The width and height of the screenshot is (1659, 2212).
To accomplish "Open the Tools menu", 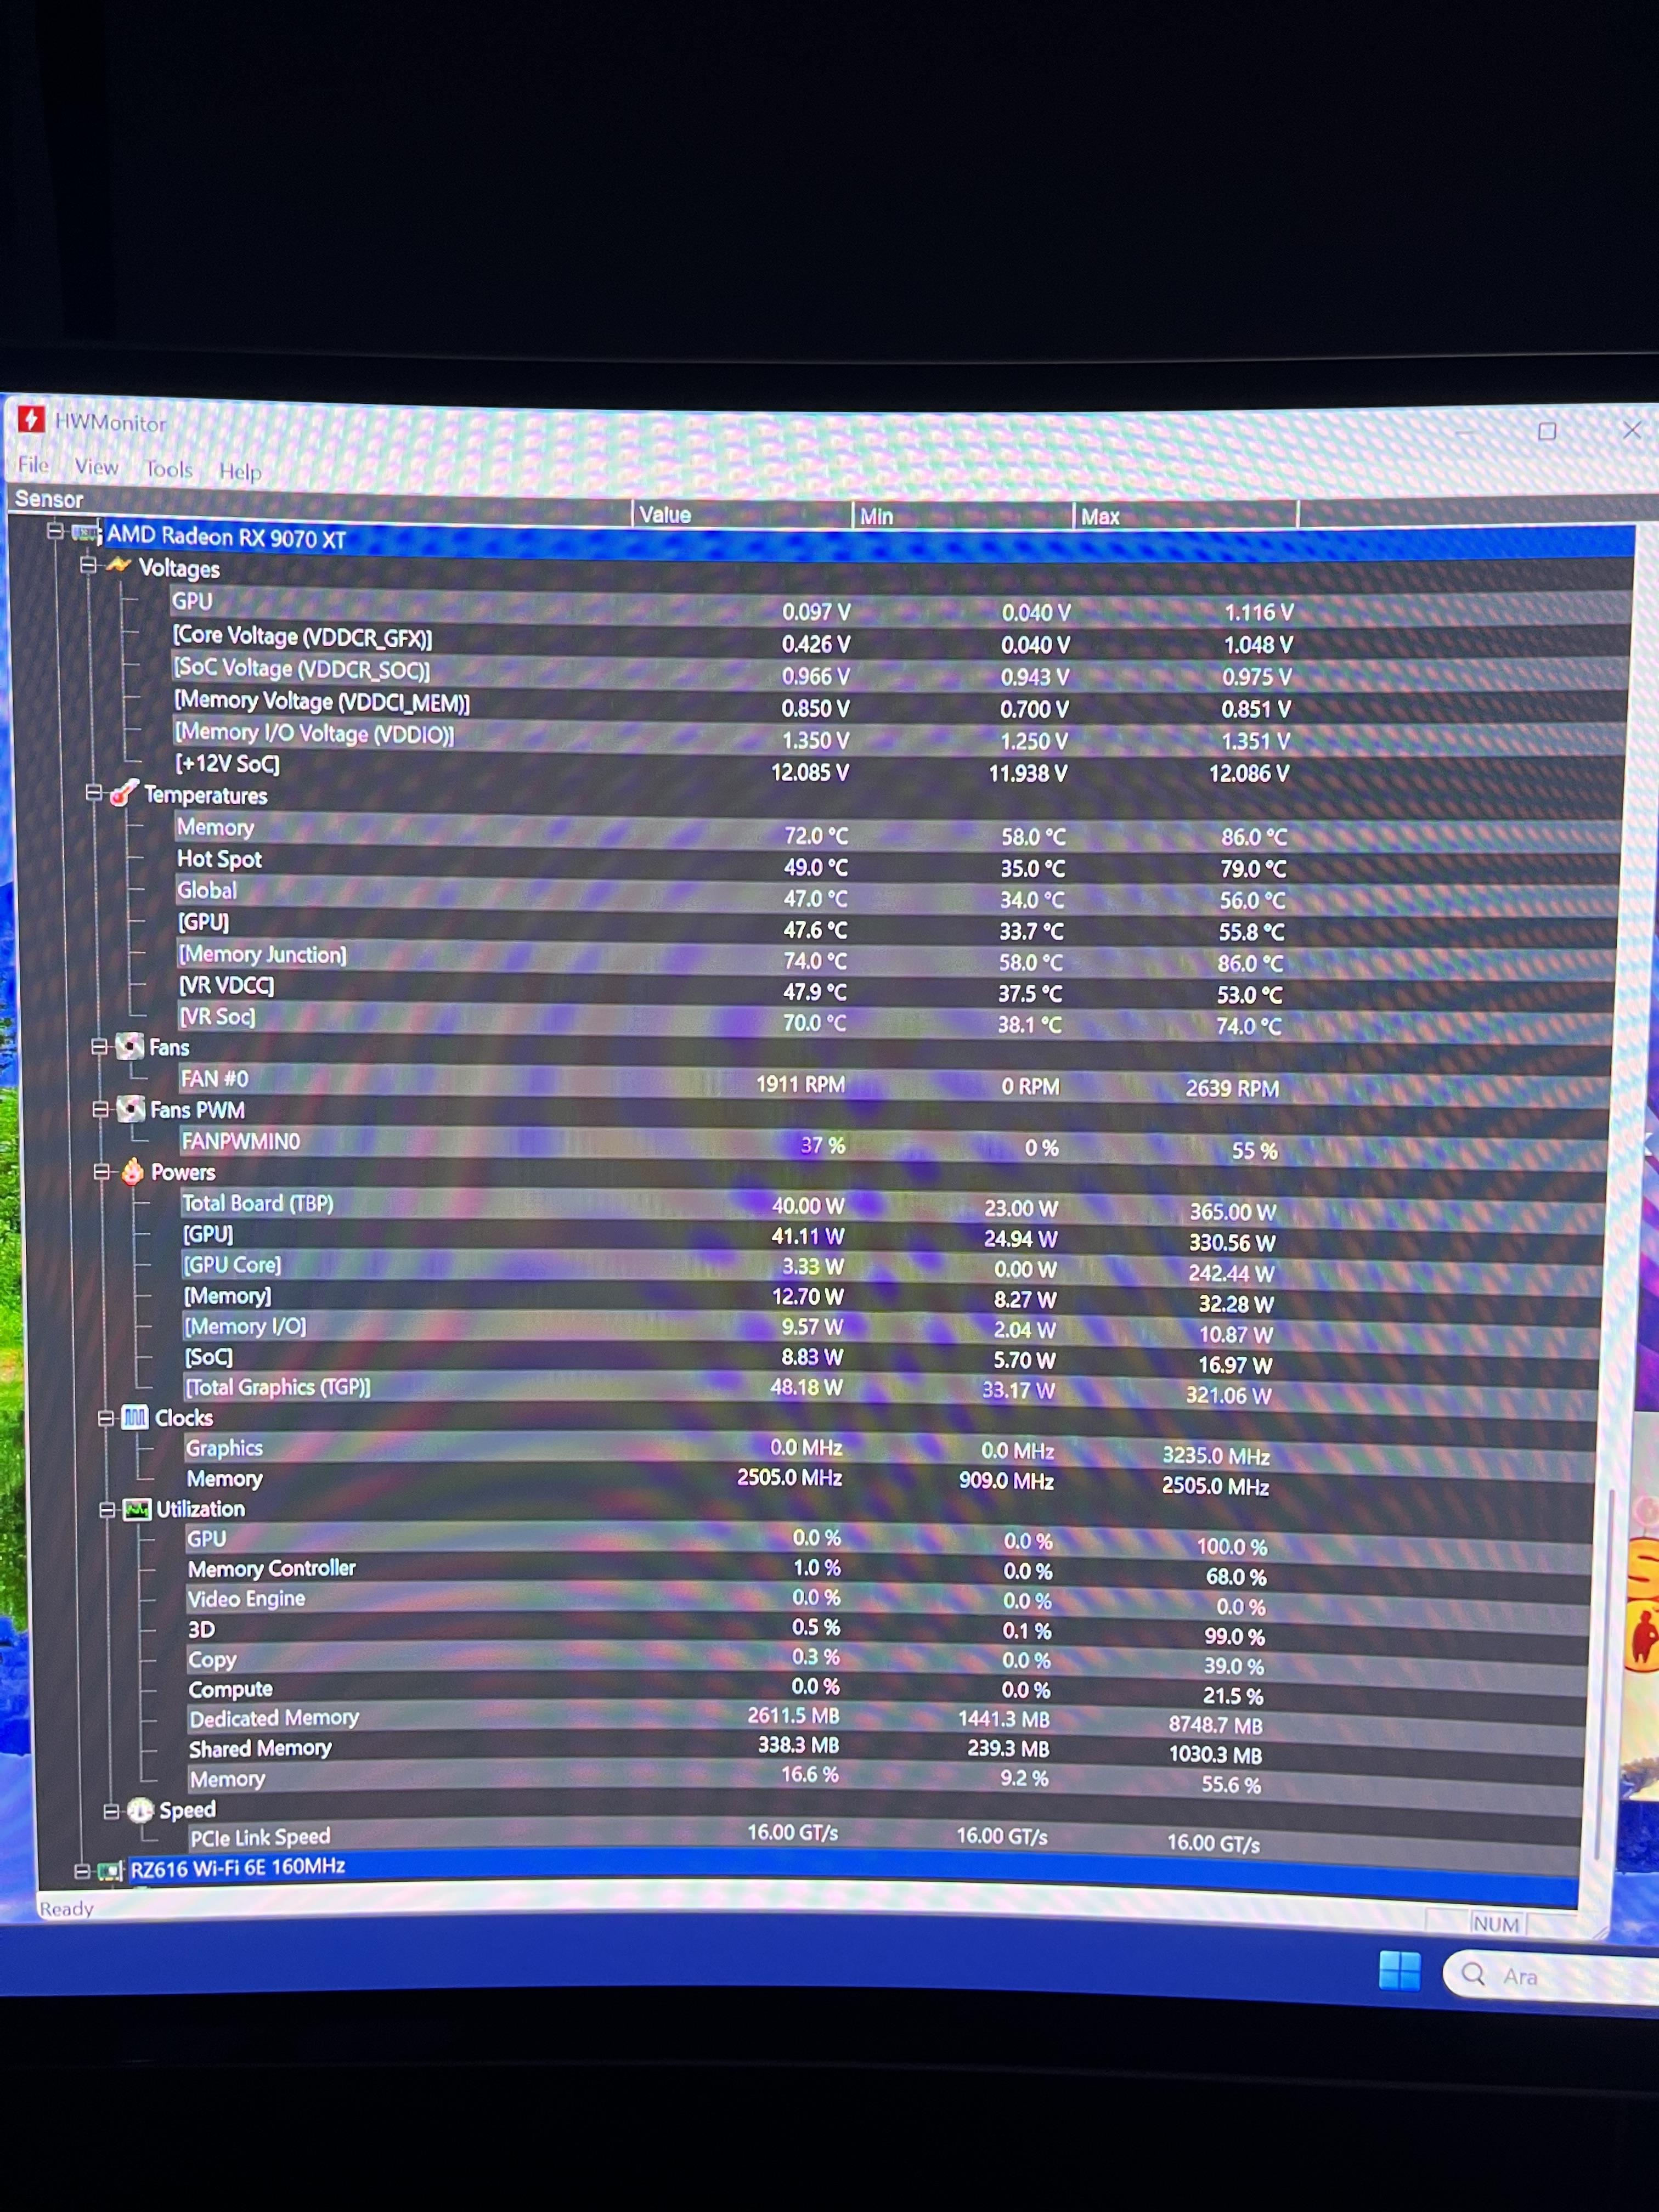I will coord(168,469).
